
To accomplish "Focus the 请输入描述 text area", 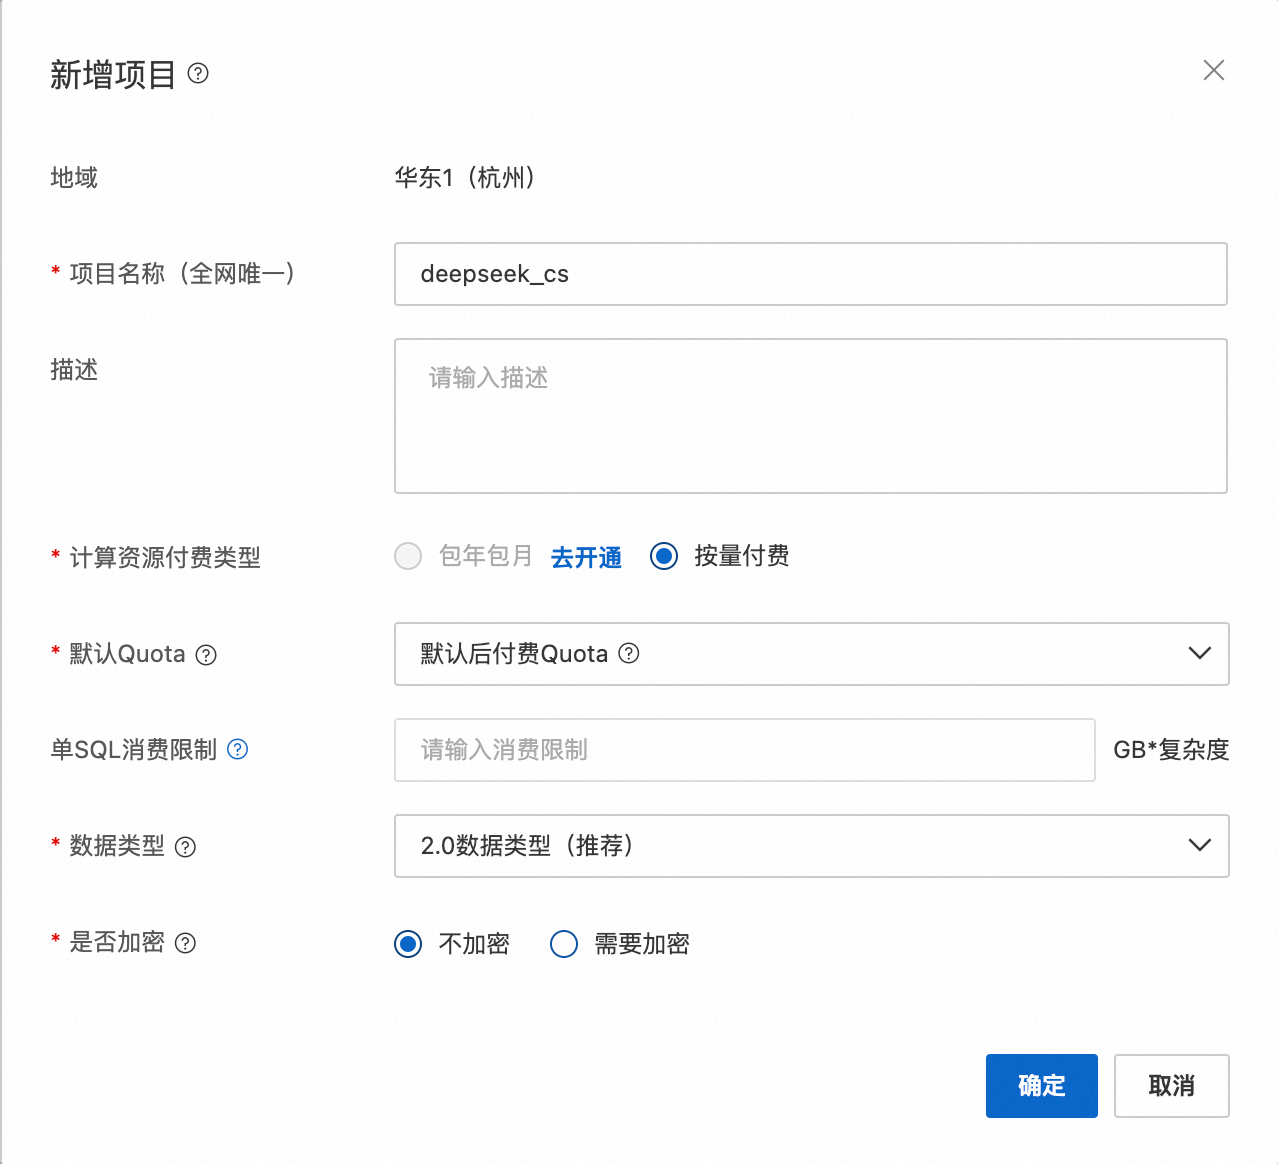I will tap(810, 416).
